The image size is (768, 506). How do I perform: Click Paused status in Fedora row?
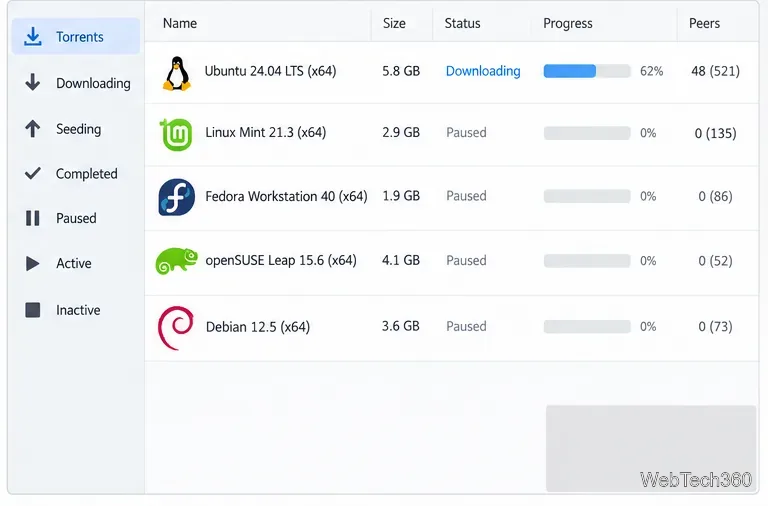(x=466, y=196)
